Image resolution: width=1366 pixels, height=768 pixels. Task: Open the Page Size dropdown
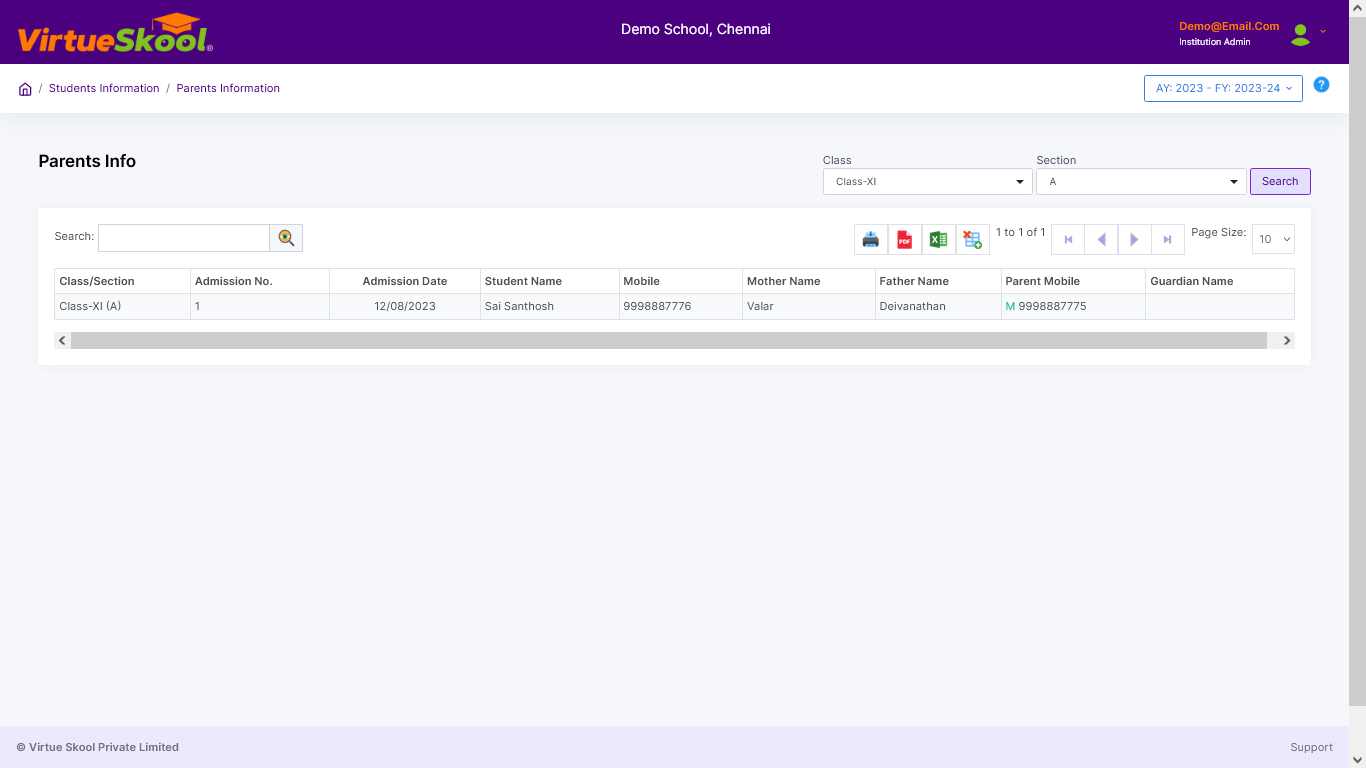(x=1273, y=239)
